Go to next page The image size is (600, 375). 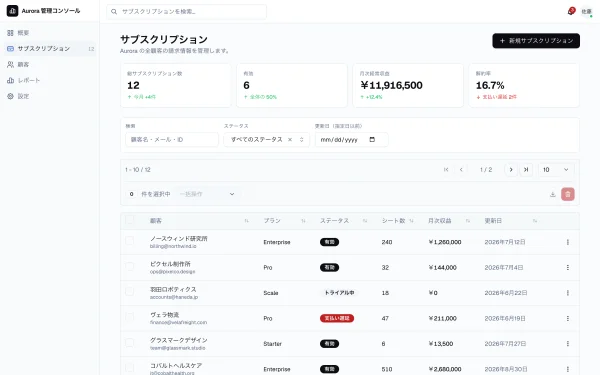[x=511, y=170]
